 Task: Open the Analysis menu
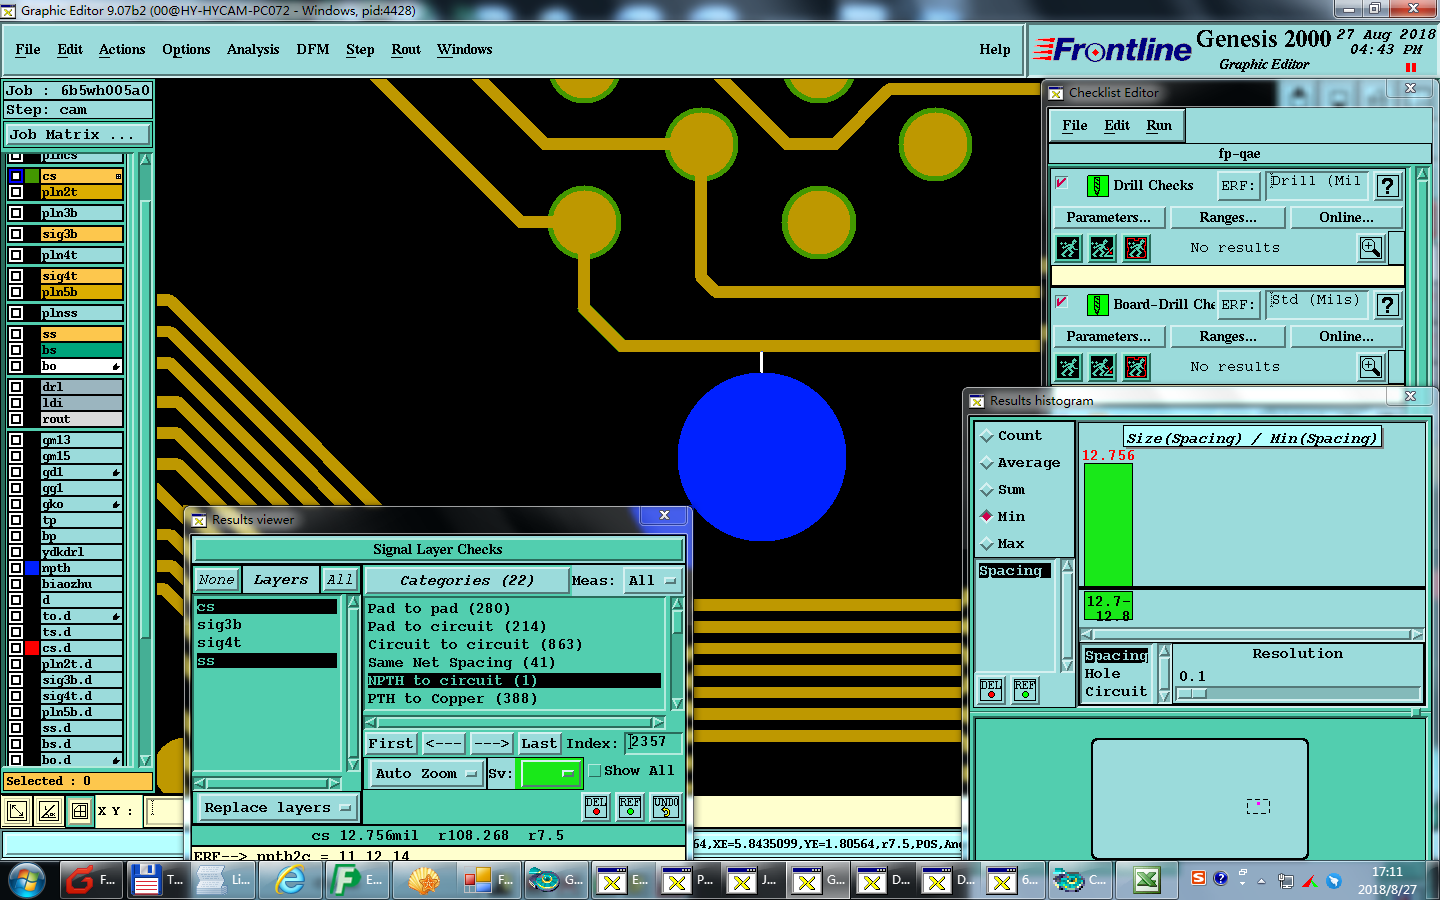tap(253, 49)
